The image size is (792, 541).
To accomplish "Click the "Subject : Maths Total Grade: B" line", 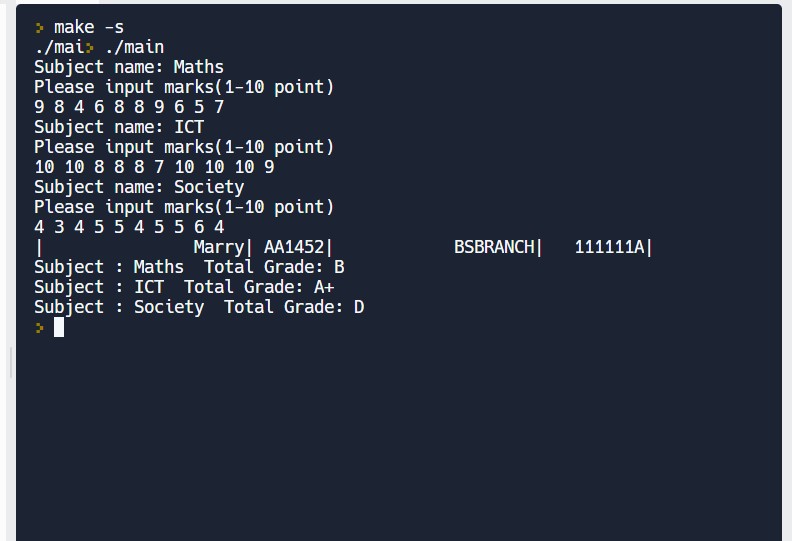I will pos(189,267).
